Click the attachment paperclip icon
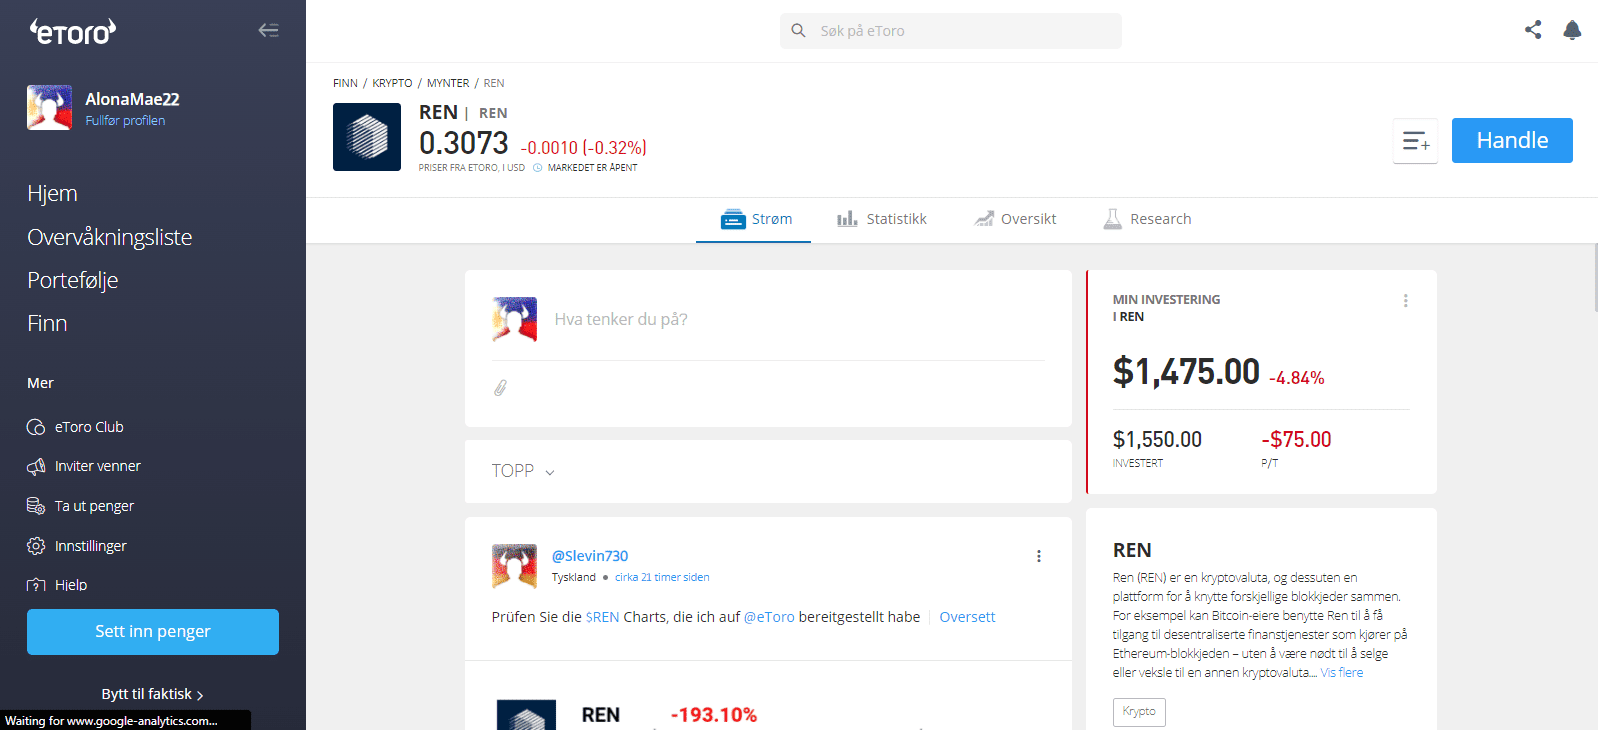Viewport: 1598px width, 730px height. (500, 387)
